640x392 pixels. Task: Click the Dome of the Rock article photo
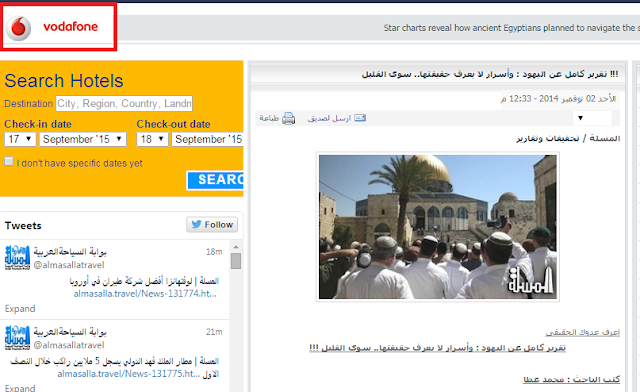(438, 227)
